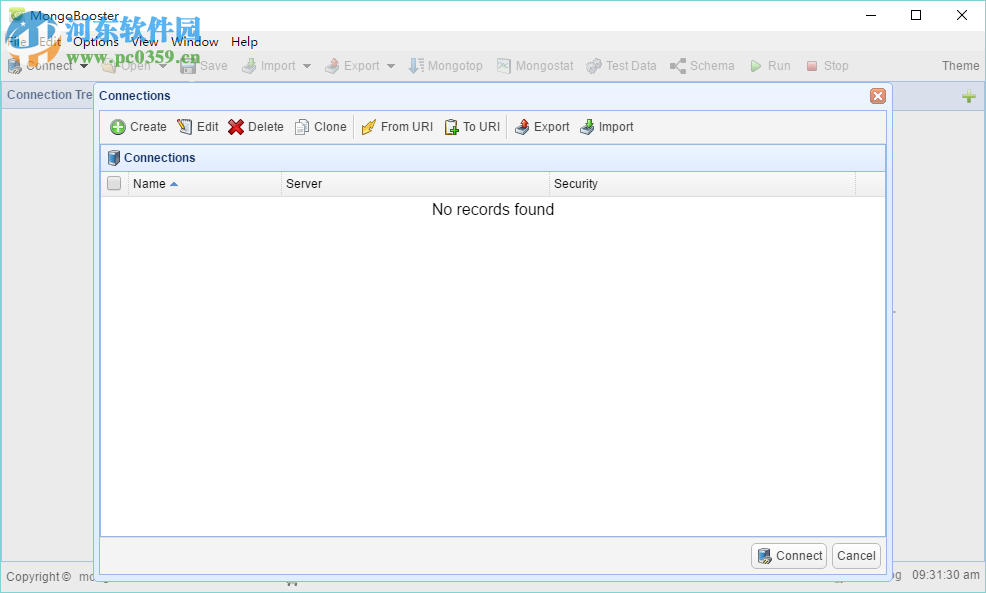Screen dimensions: 986x593
Task: Convert connection To URI
Action: point(471,127)
